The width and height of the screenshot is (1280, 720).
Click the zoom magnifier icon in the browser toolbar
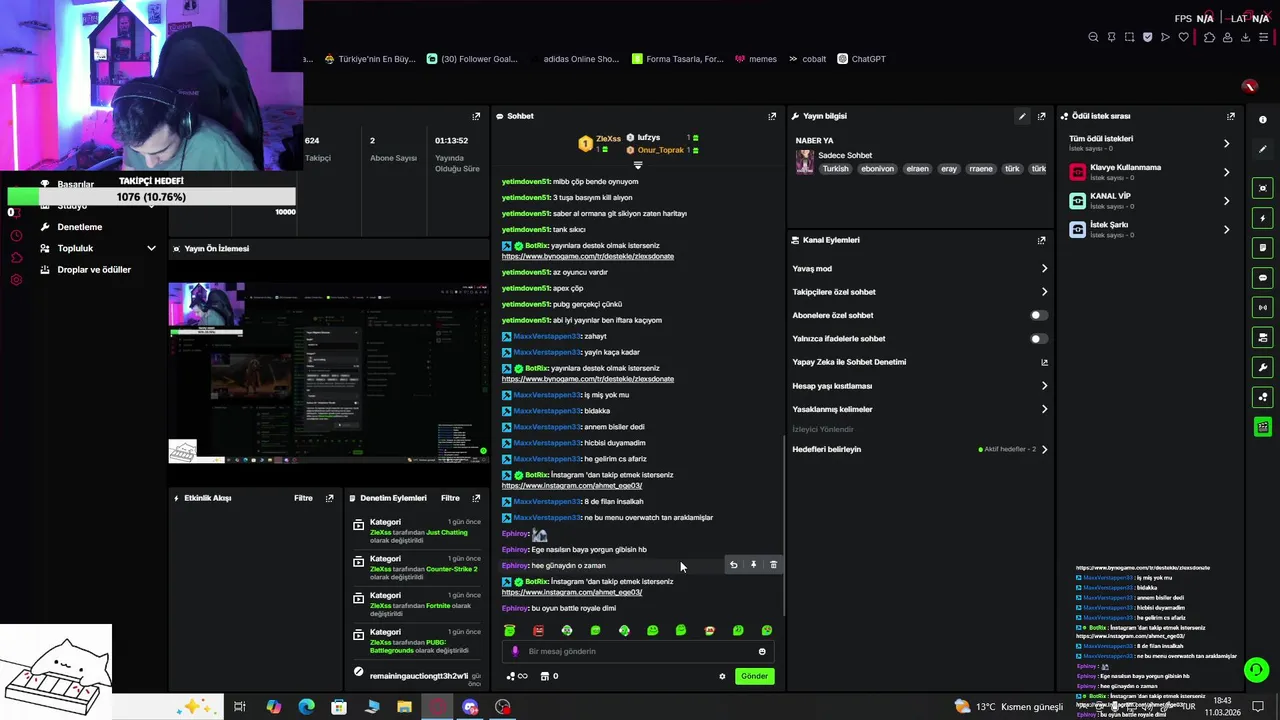click(x=1093, y=37)
